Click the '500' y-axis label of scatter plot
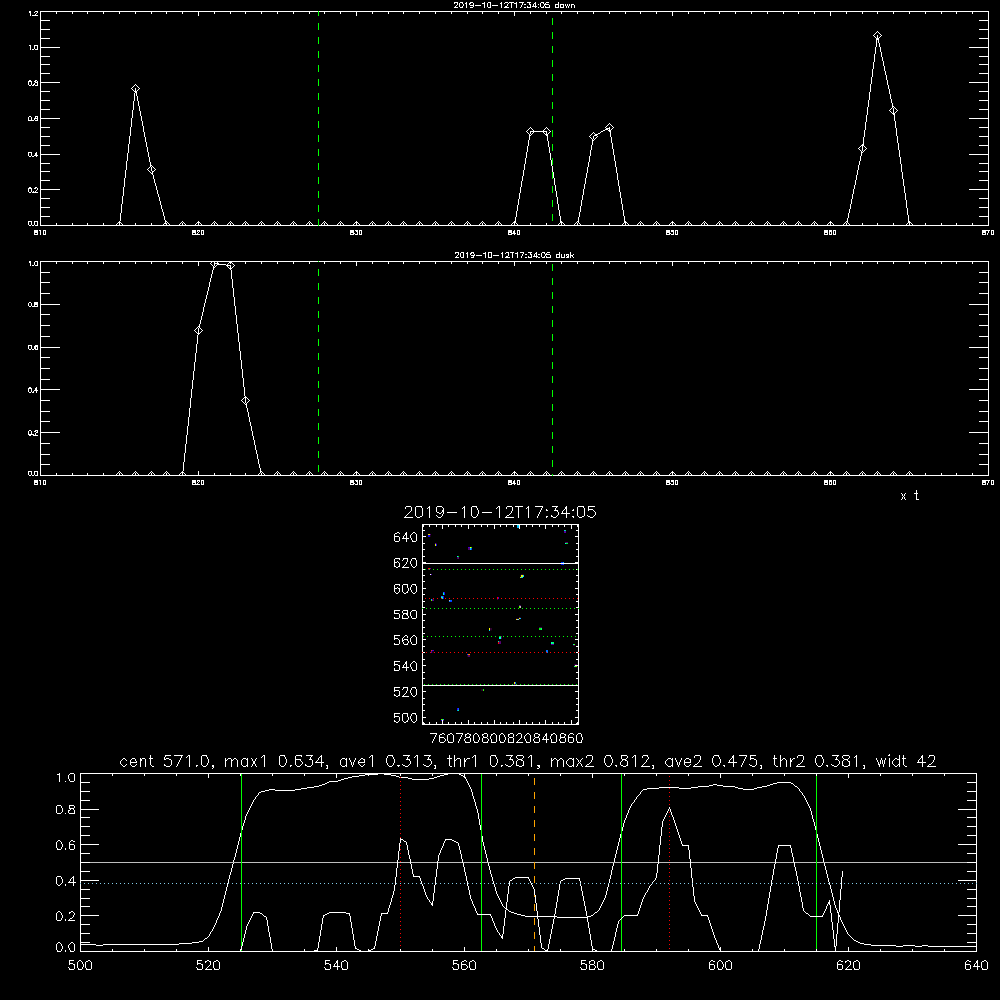 tap(406, 717)
